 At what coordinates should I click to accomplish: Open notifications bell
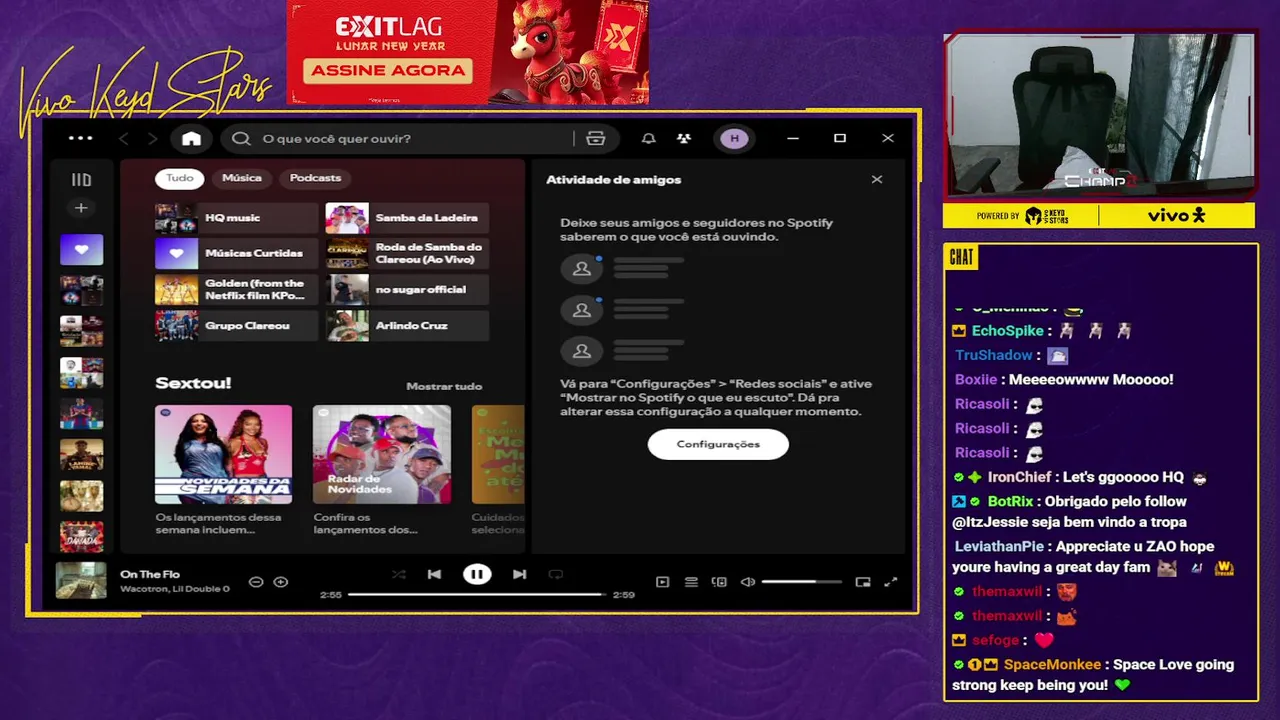click(x=648, y=138)
